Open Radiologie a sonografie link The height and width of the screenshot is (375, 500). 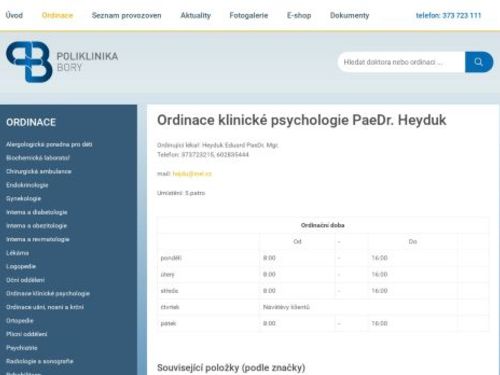(40, 361)
